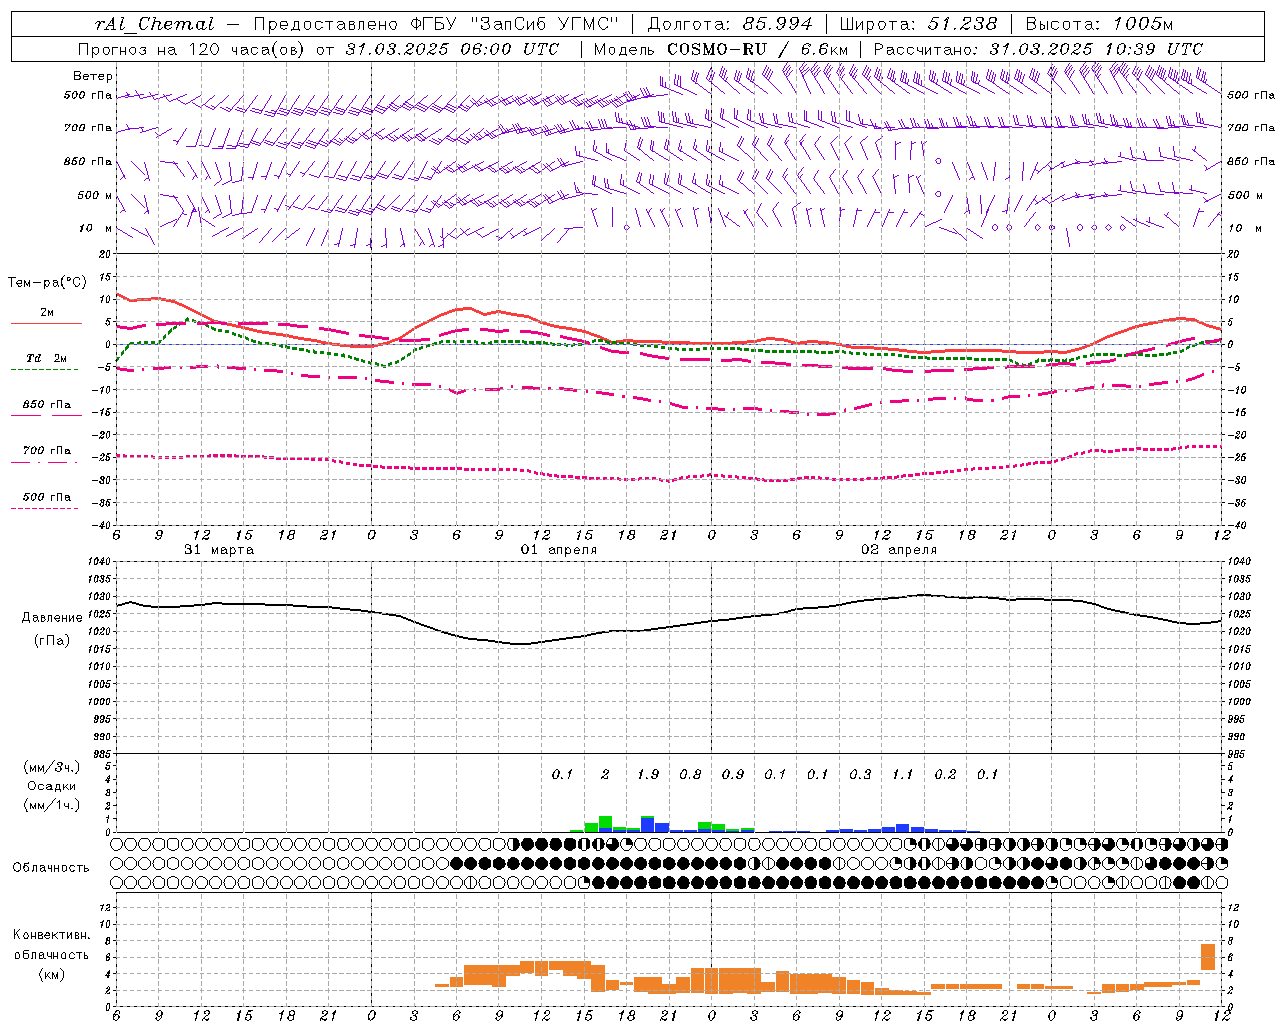Click the Модель COSMO-RU / 6.6км text
Viewport: 1280px width, 1024px height.
coord(721,49)
